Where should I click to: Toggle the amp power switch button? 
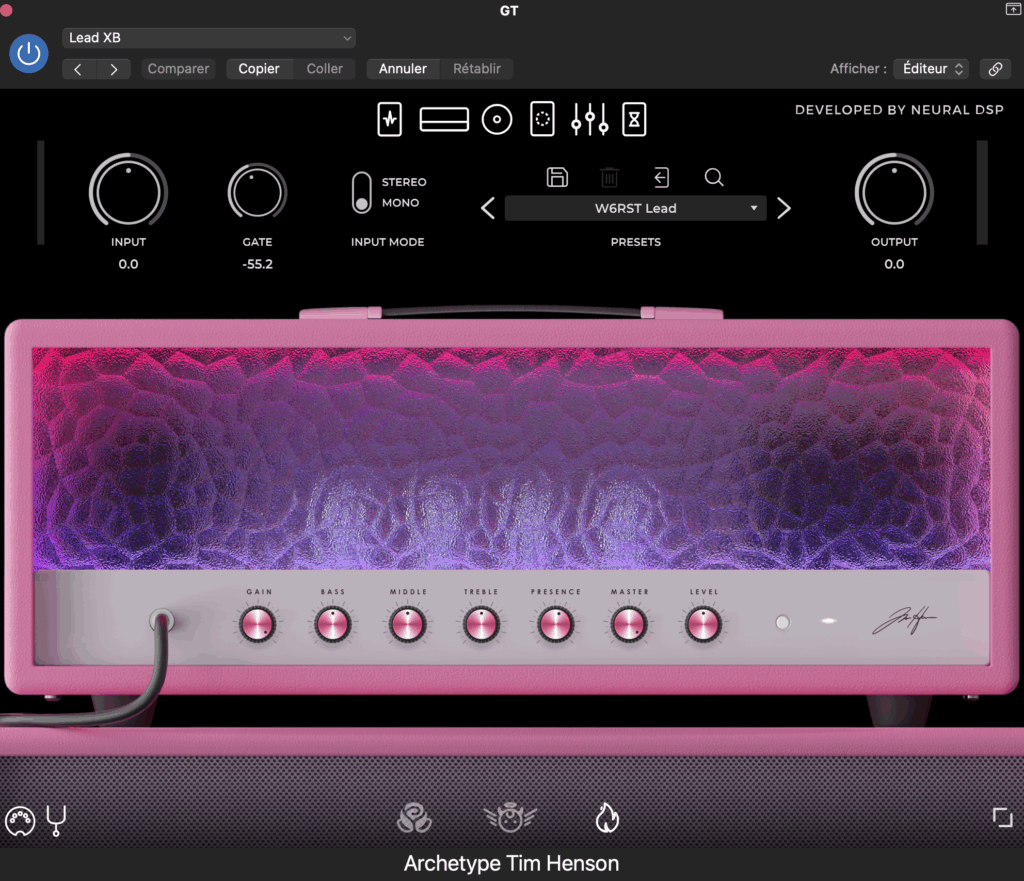(782, 622)
